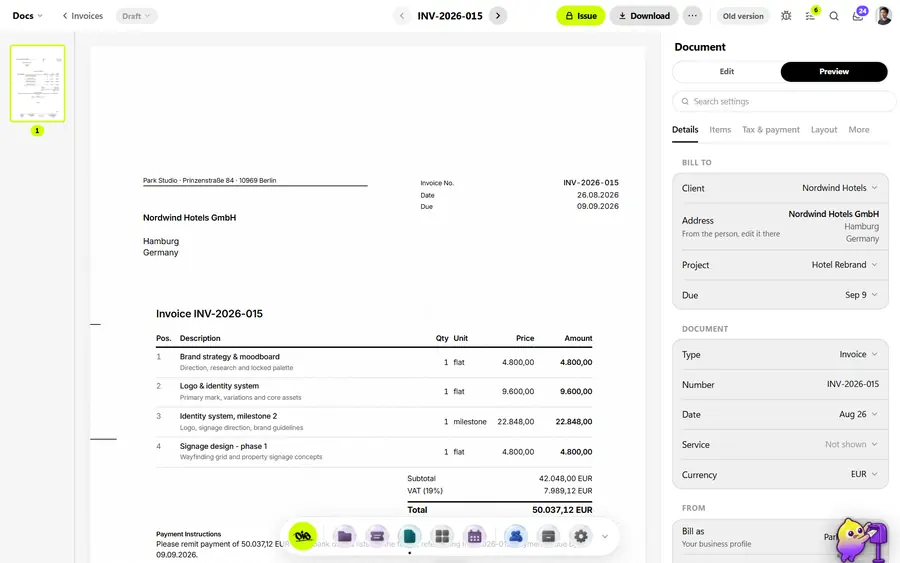Open the Project Hotel Rebrand dropdown
The image size is (900, 563).
coord(780,265)
